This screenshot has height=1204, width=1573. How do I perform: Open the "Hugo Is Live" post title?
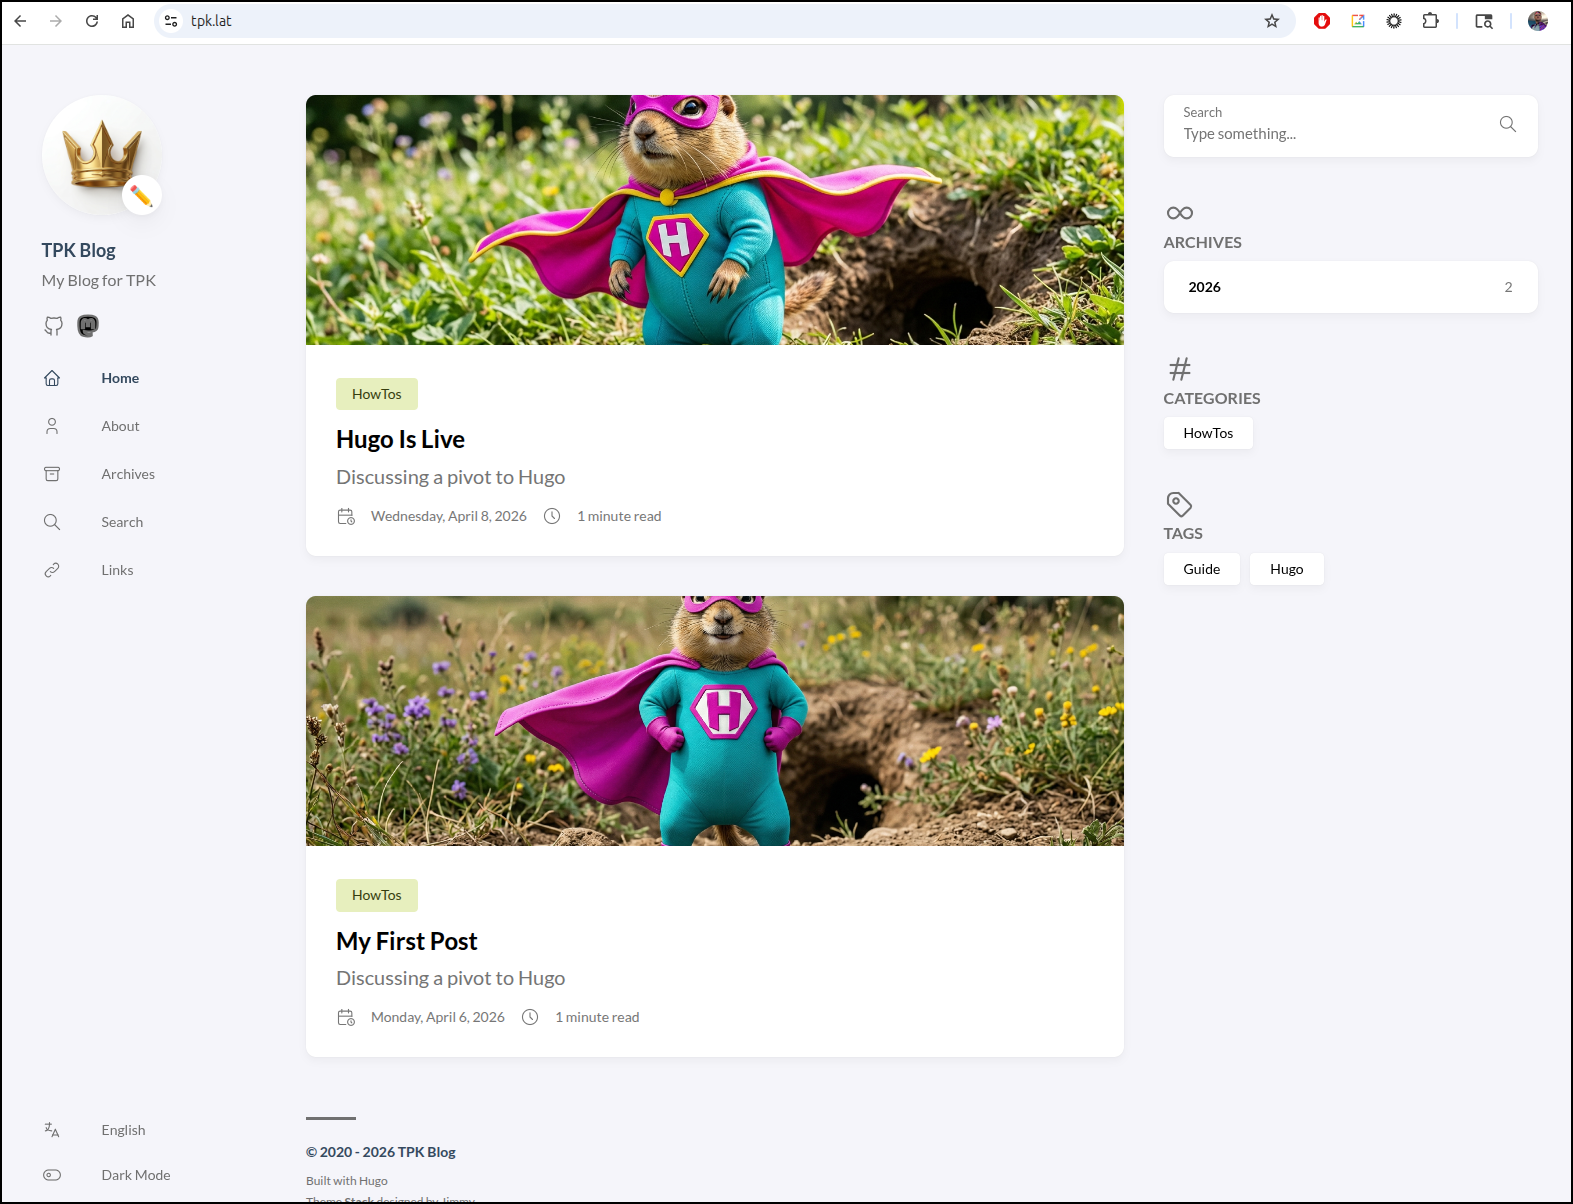pos(400,439)
